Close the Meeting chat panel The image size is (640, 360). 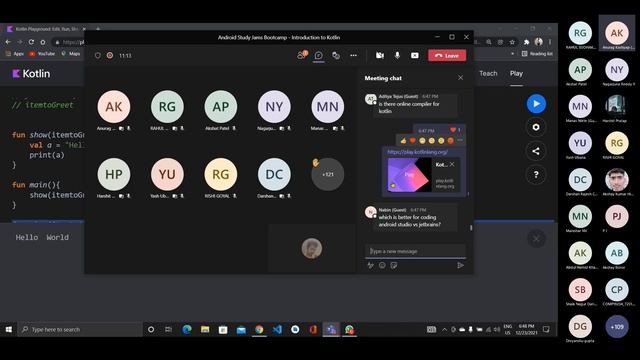tap(460, 78)
